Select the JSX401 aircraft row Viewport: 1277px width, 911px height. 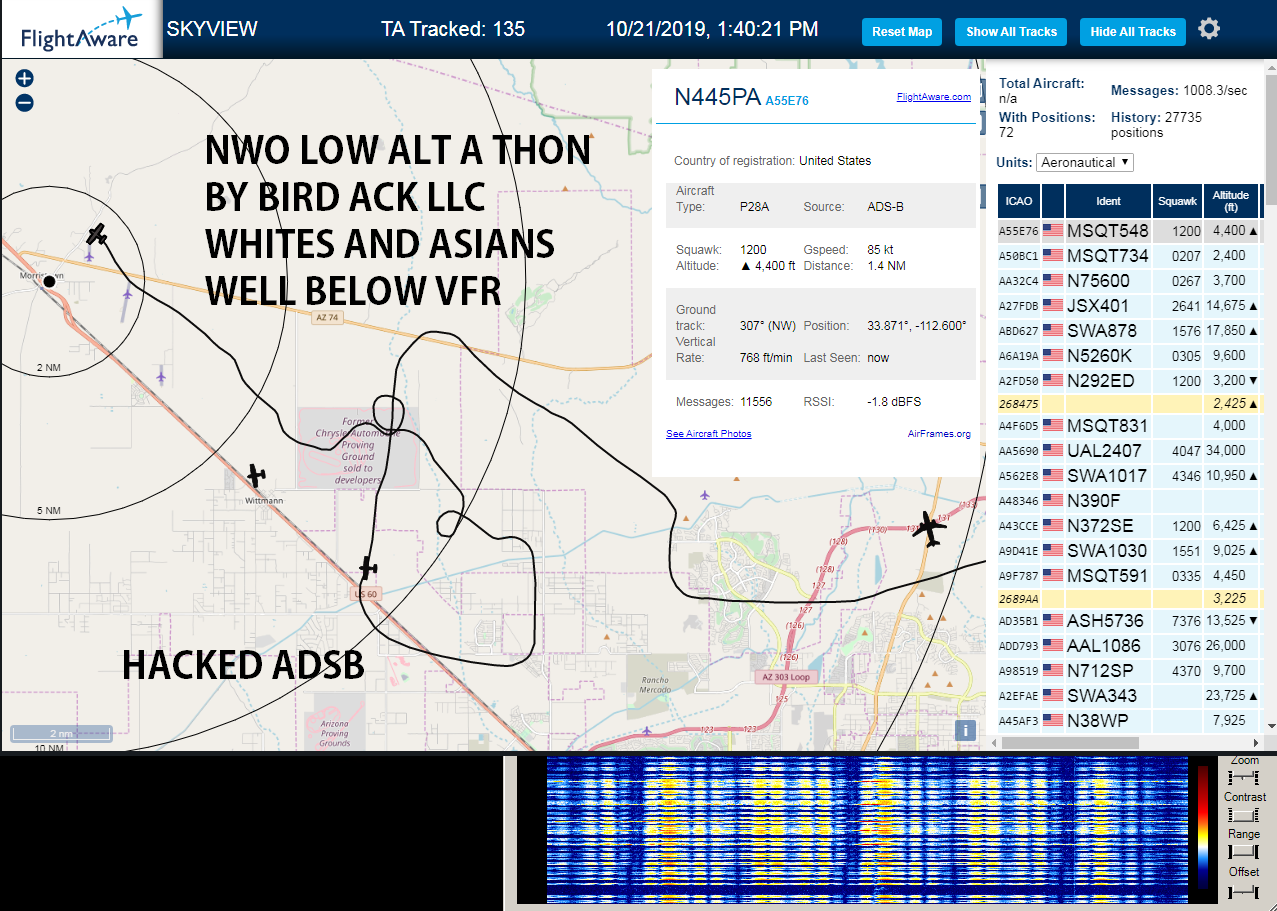point(1129,306)
